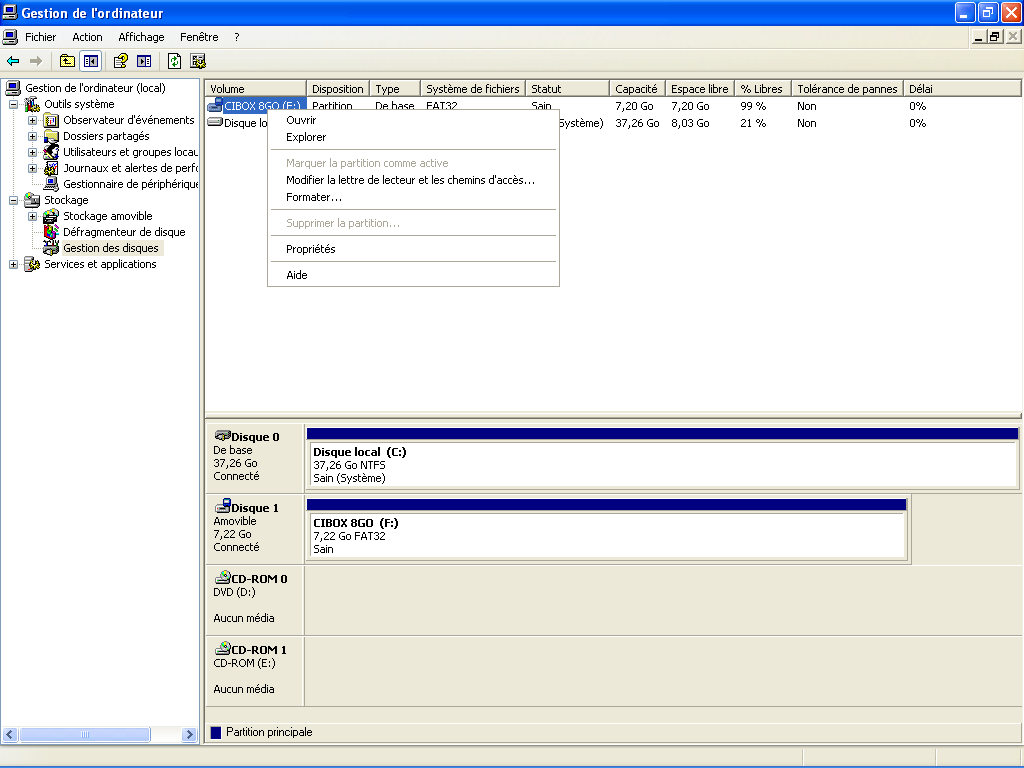Open the Affichage menu
The image size is (1024, 768).
click(x=141, y=37)
